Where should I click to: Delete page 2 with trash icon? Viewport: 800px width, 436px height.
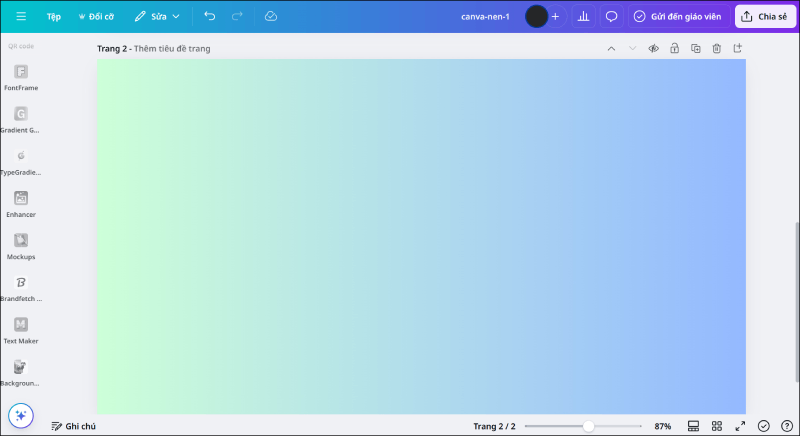tap(717, 48)
